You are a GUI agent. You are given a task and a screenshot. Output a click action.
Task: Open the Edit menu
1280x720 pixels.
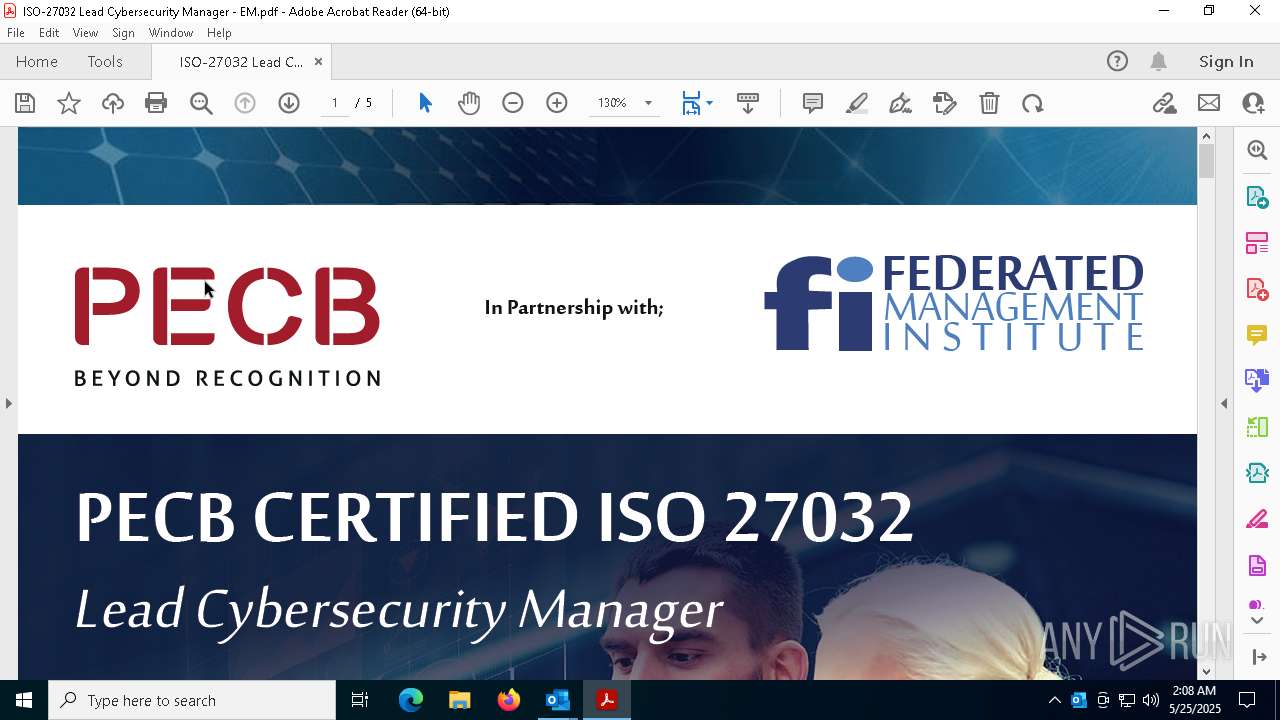49,32
